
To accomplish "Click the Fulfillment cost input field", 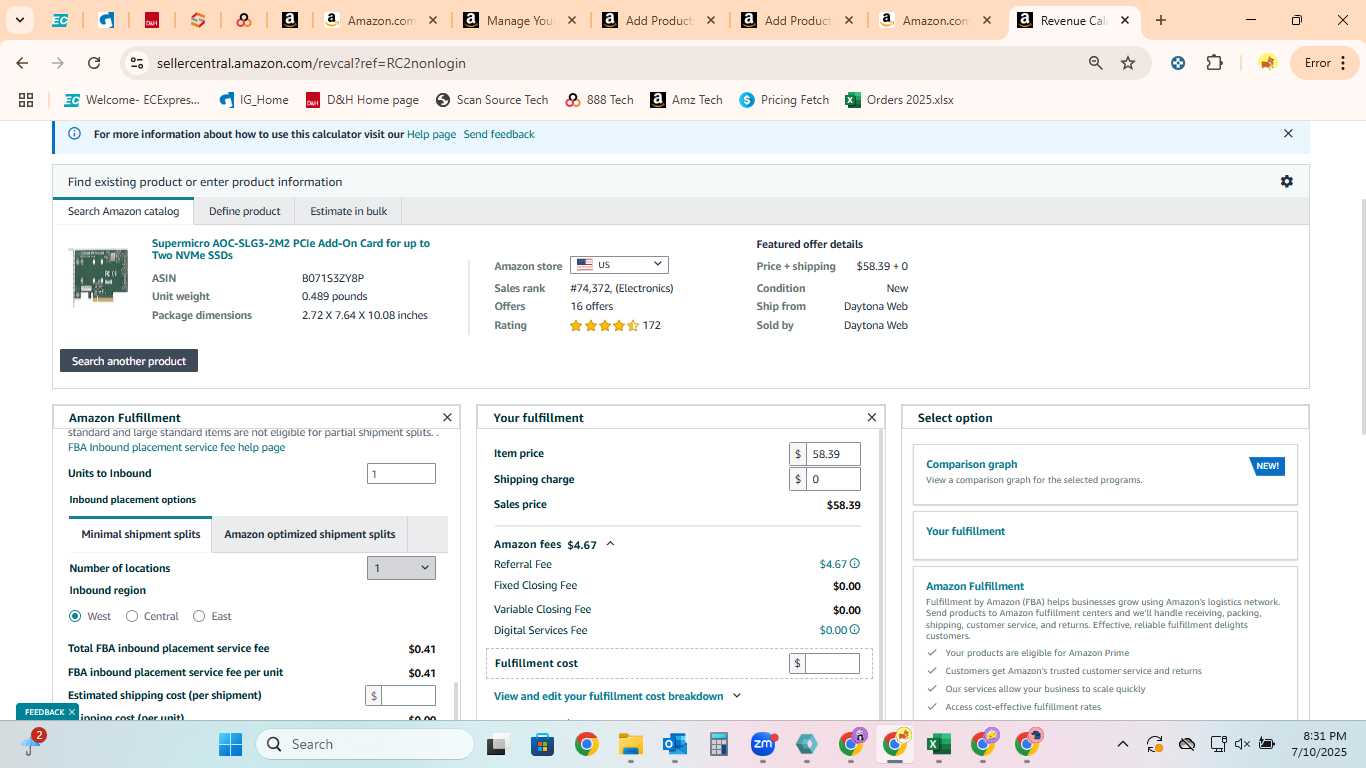I will tap(833, 663).
